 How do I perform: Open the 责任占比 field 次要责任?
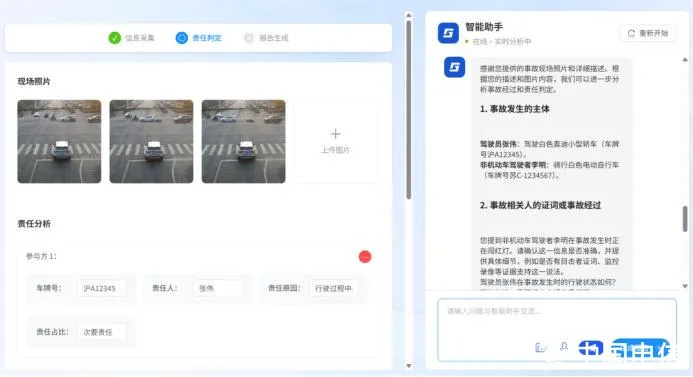(x=102, y=332)
